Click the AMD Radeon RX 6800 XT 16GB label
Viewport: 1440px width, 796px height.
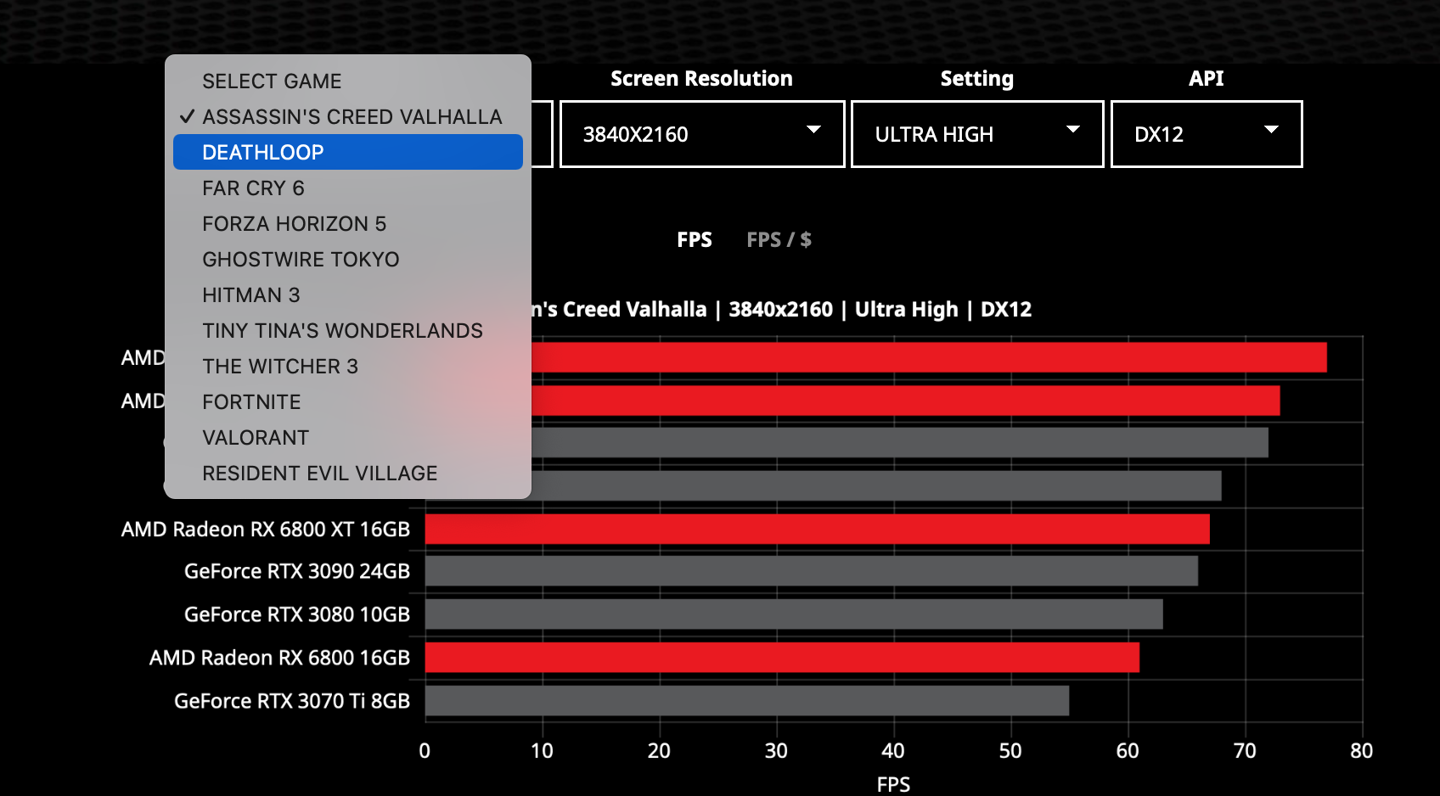coord(266,529)
